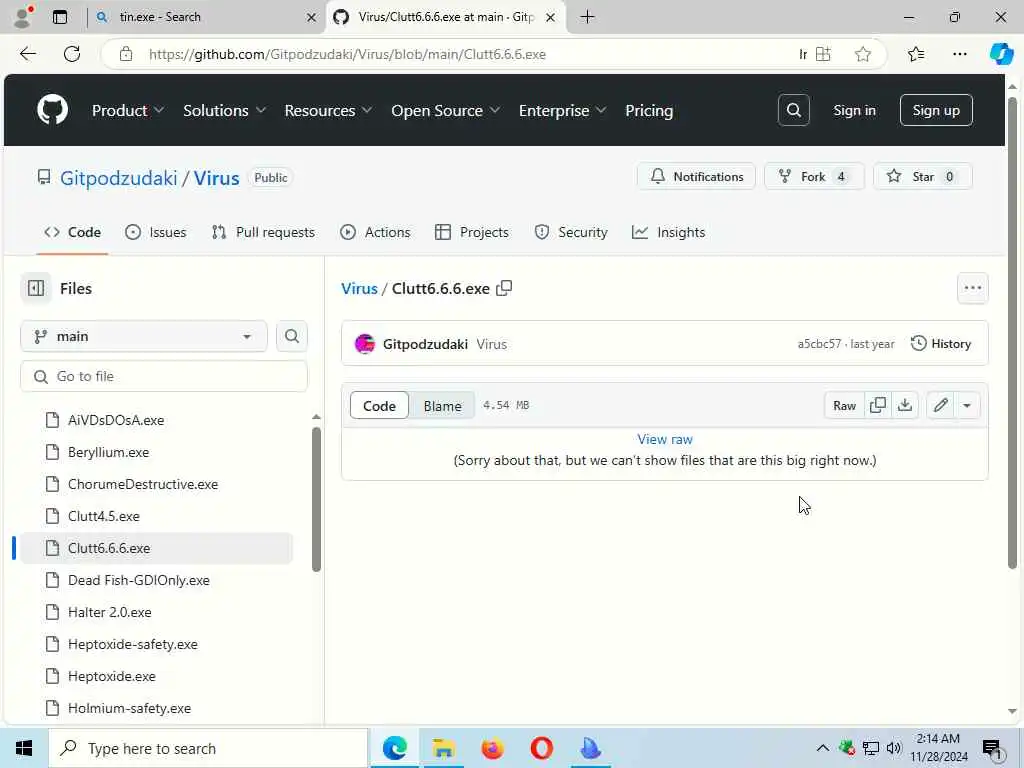Screen dimensions: 1024x768
Task: Open the Pricing page
Action: tap(648, 110)
